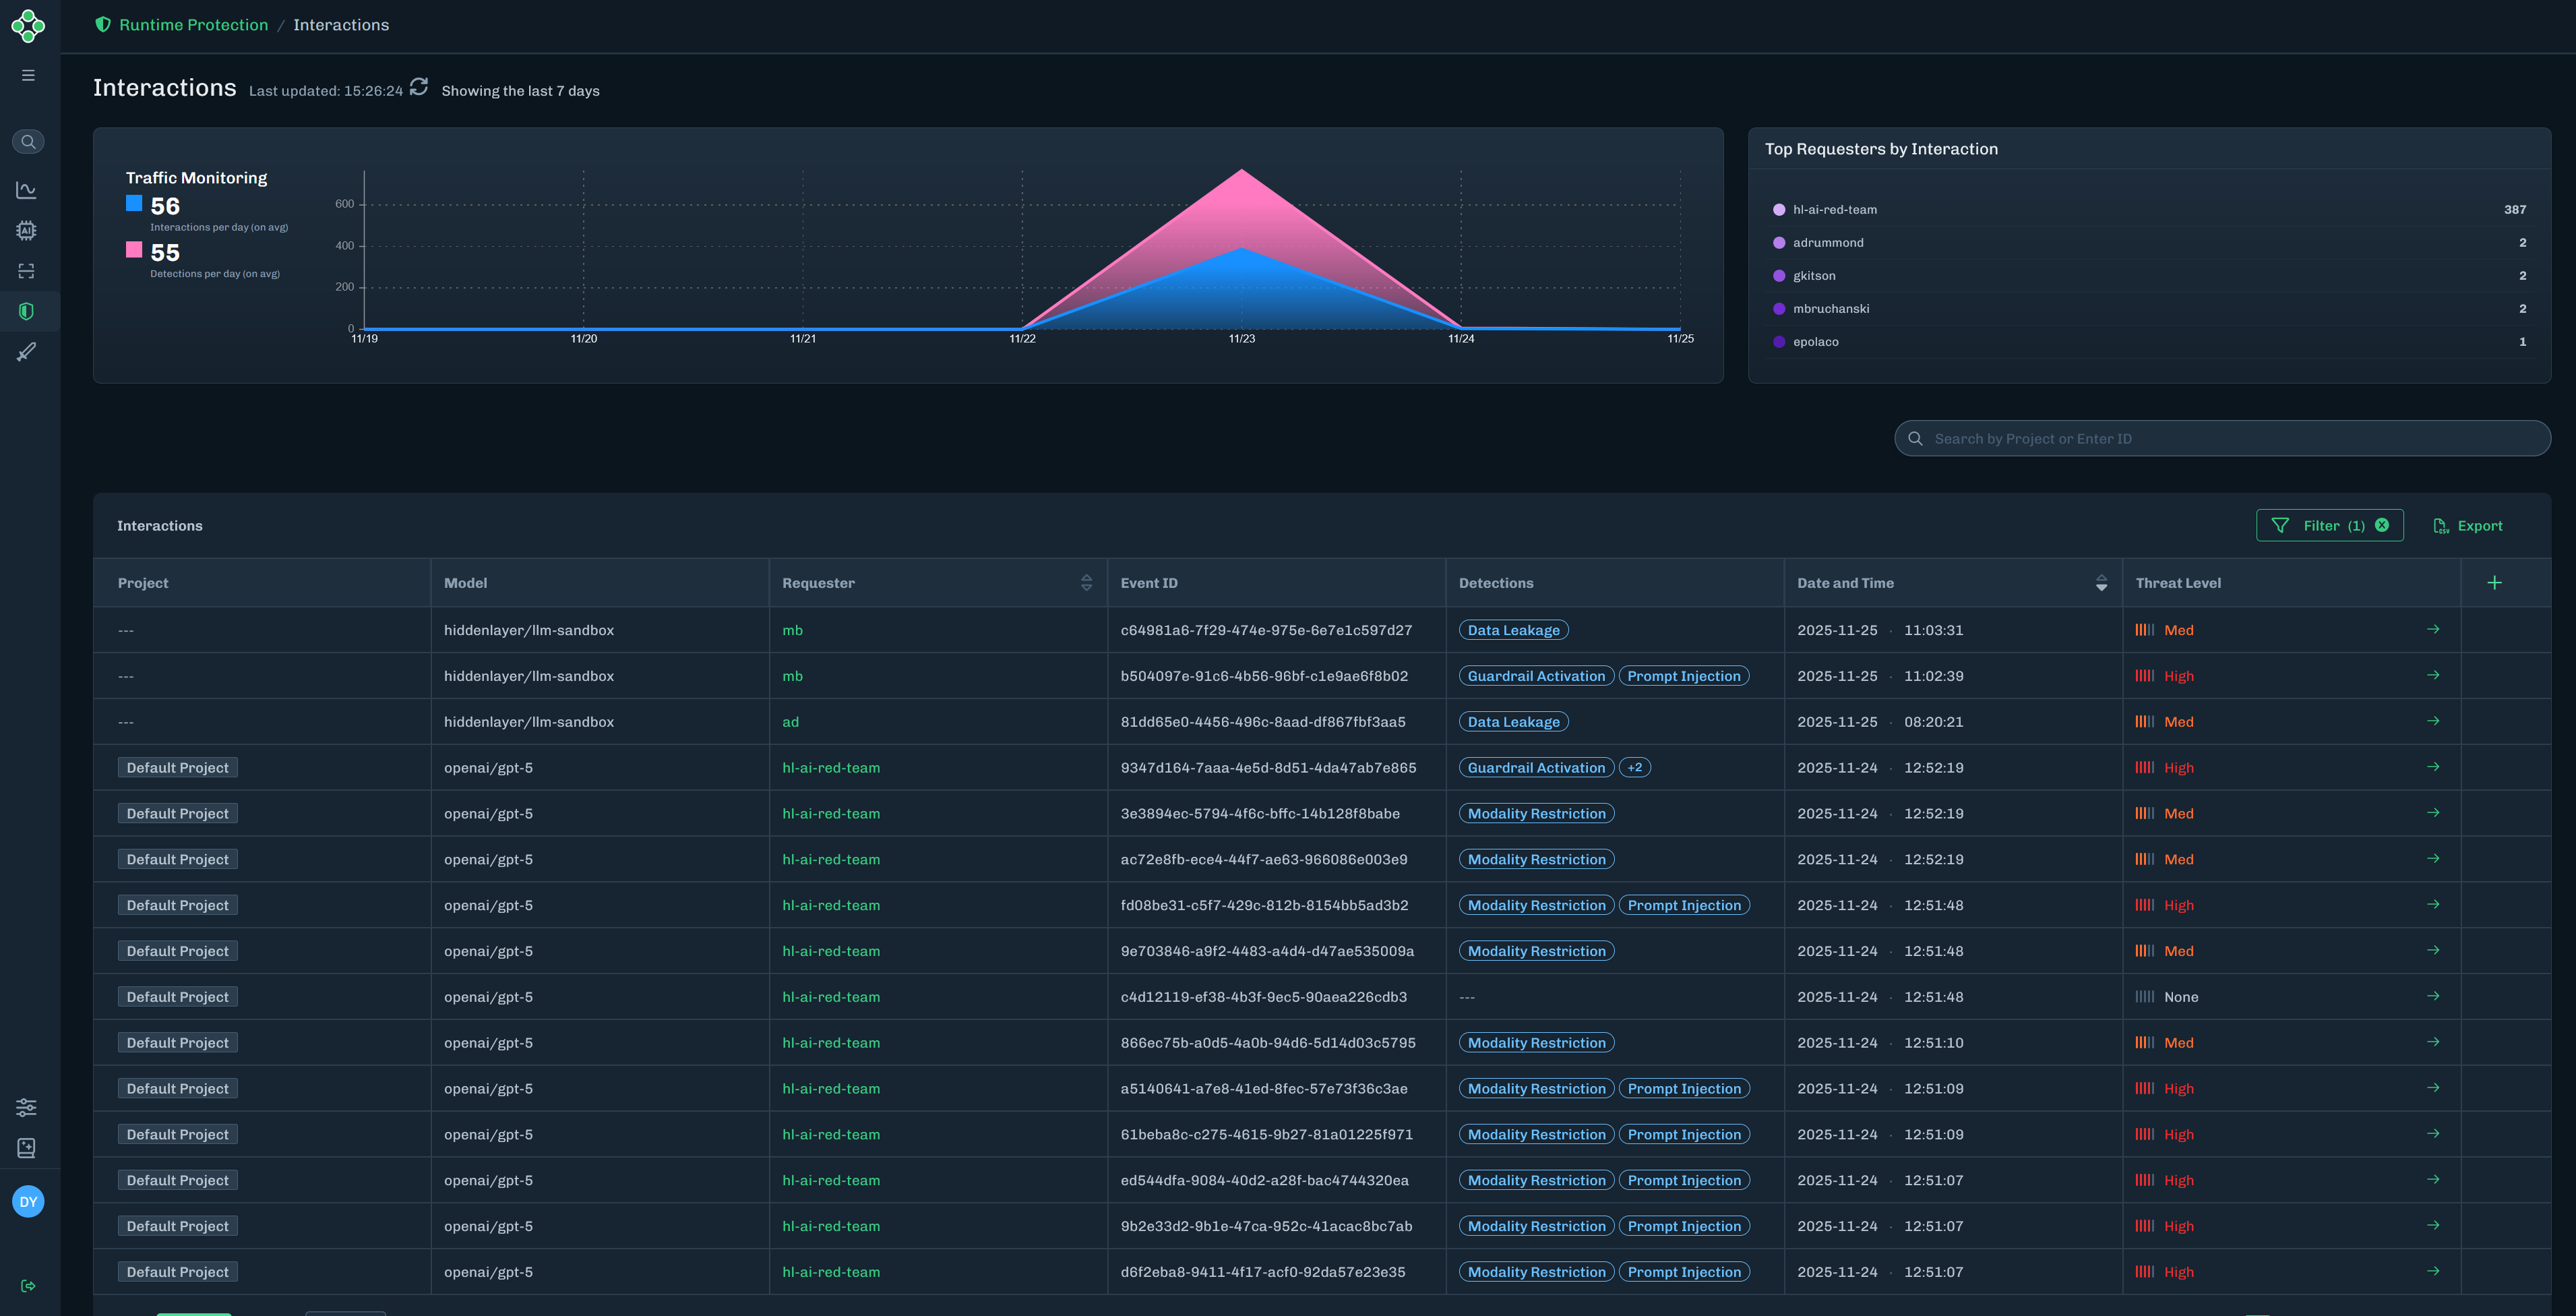Clear the active filter using the X badge

click(2382, 525)
